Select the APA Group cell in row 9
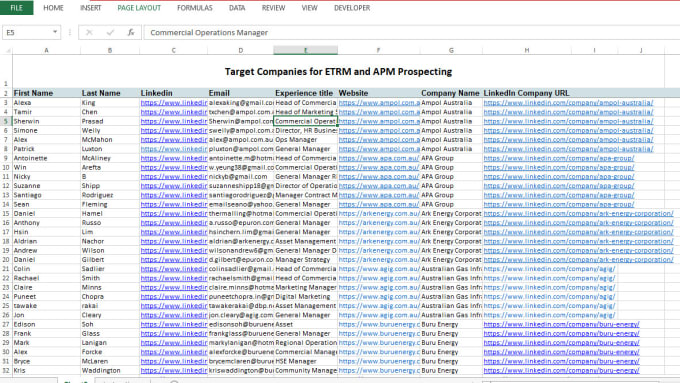The width and height of the screenshot is (680, 383). pyautogui.click(x=451, y=158)
